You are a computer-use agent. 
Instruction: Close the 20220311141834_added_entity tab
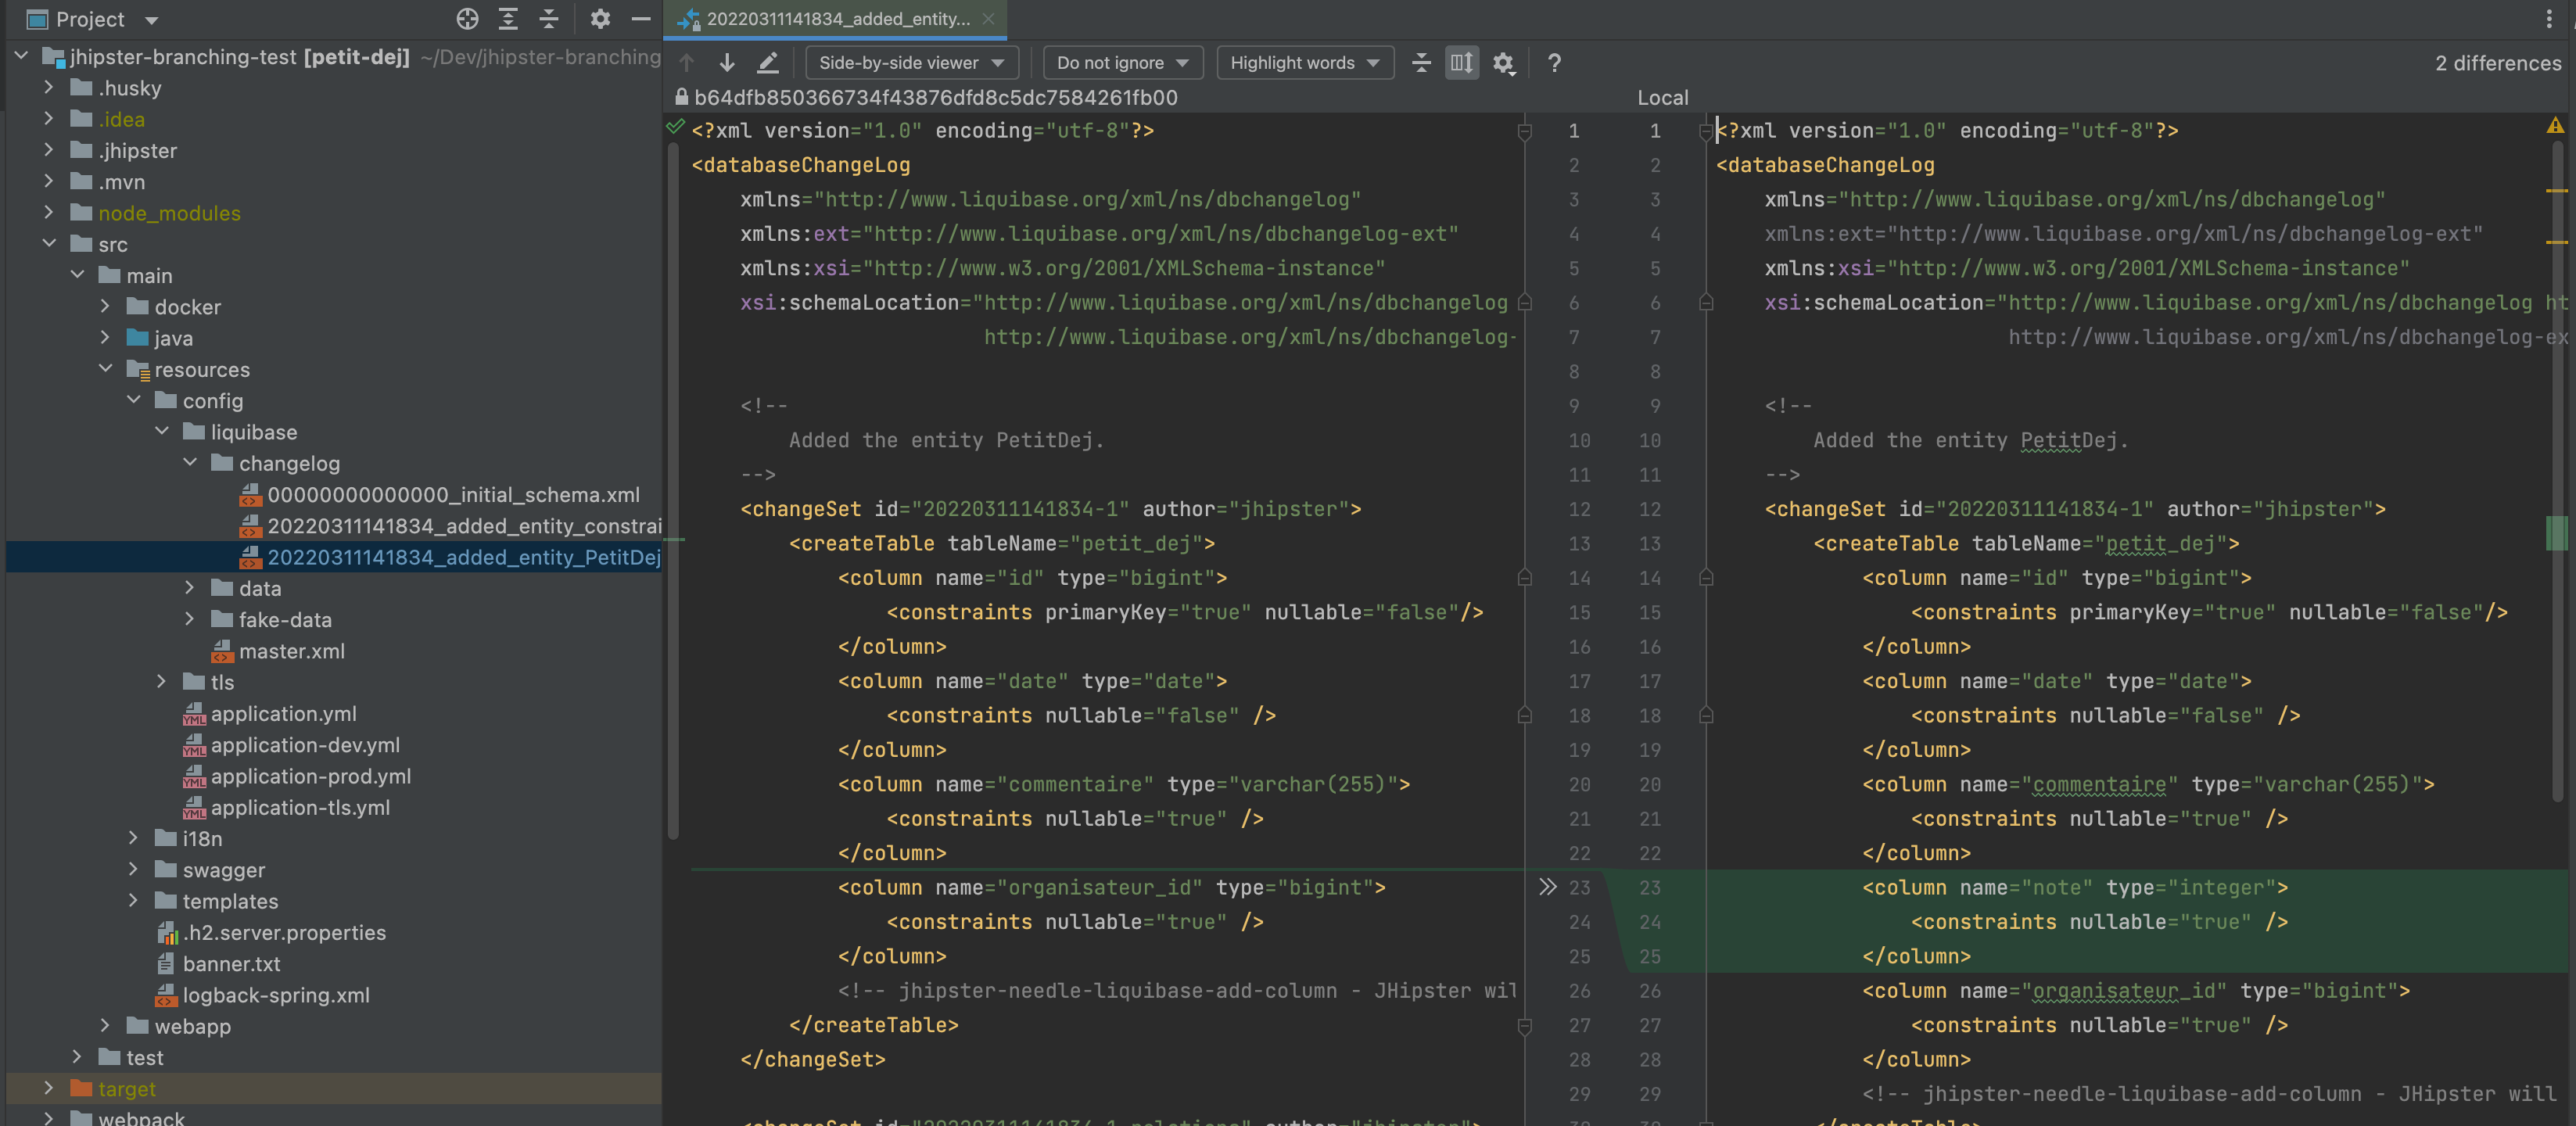click(988, 19)
